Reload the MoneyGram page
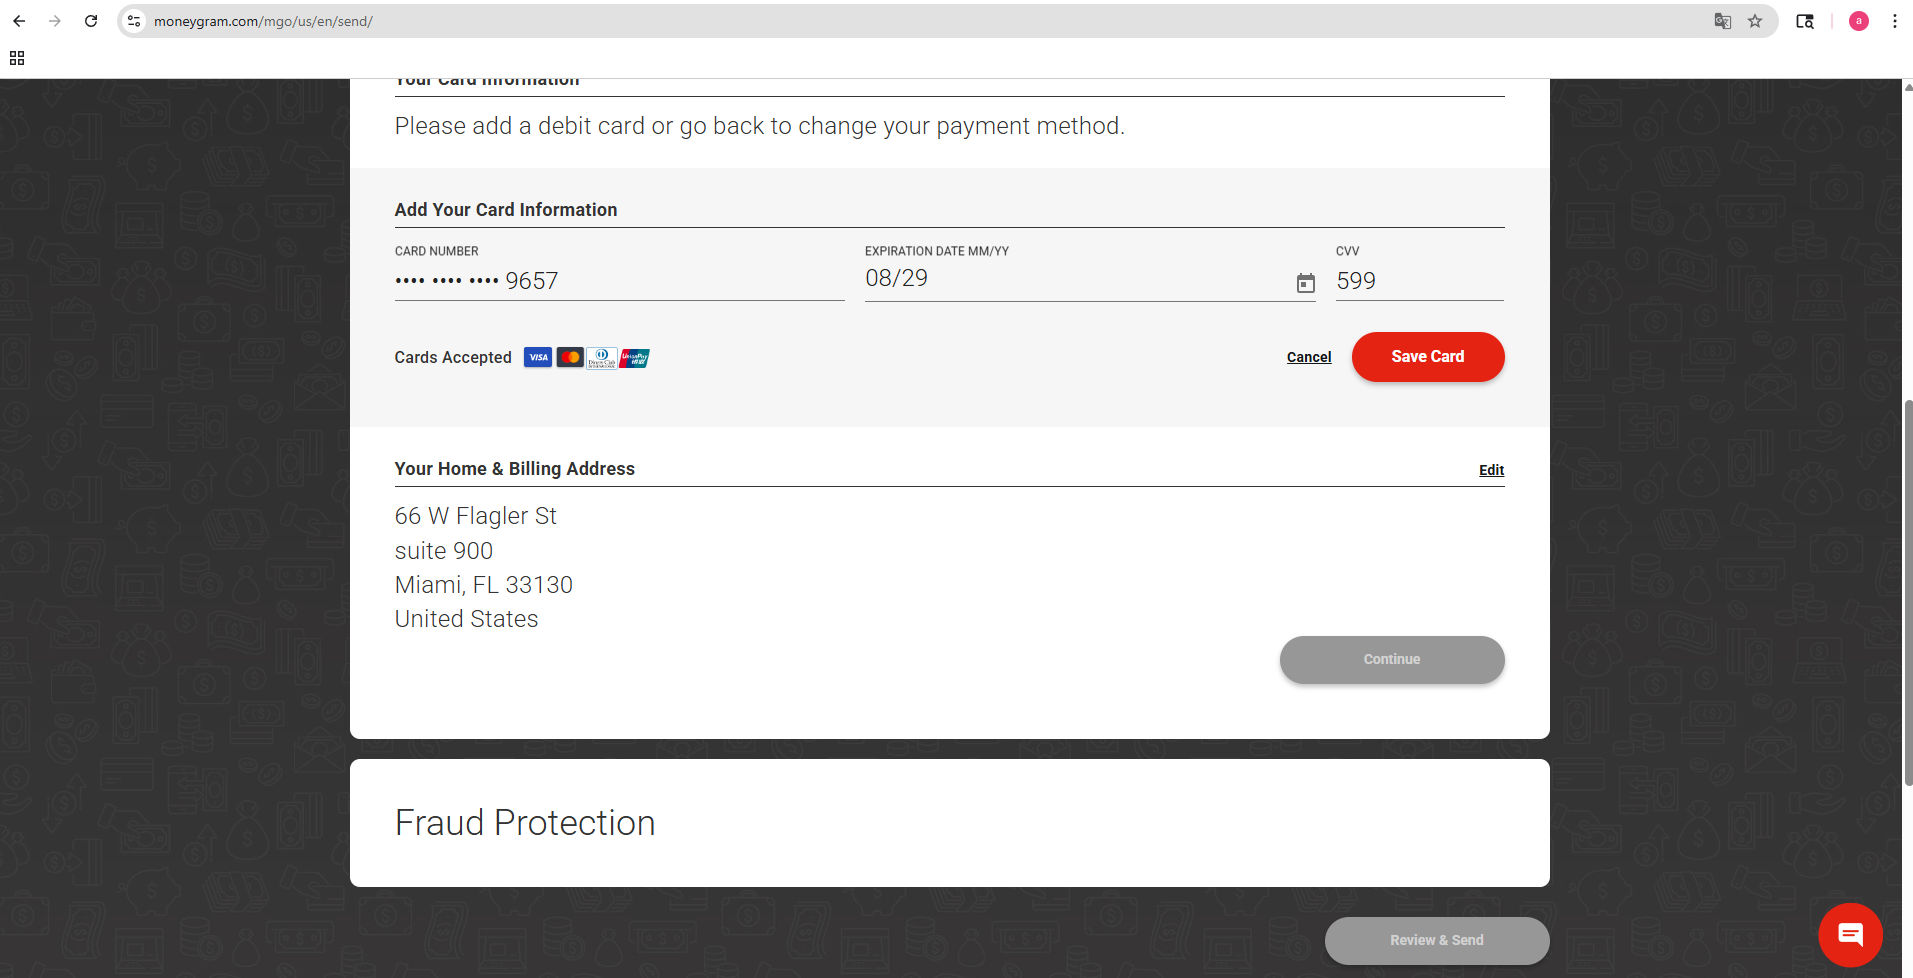Image resolution: width=1913 pixels, height=978 pixels. tap(91, 21)
